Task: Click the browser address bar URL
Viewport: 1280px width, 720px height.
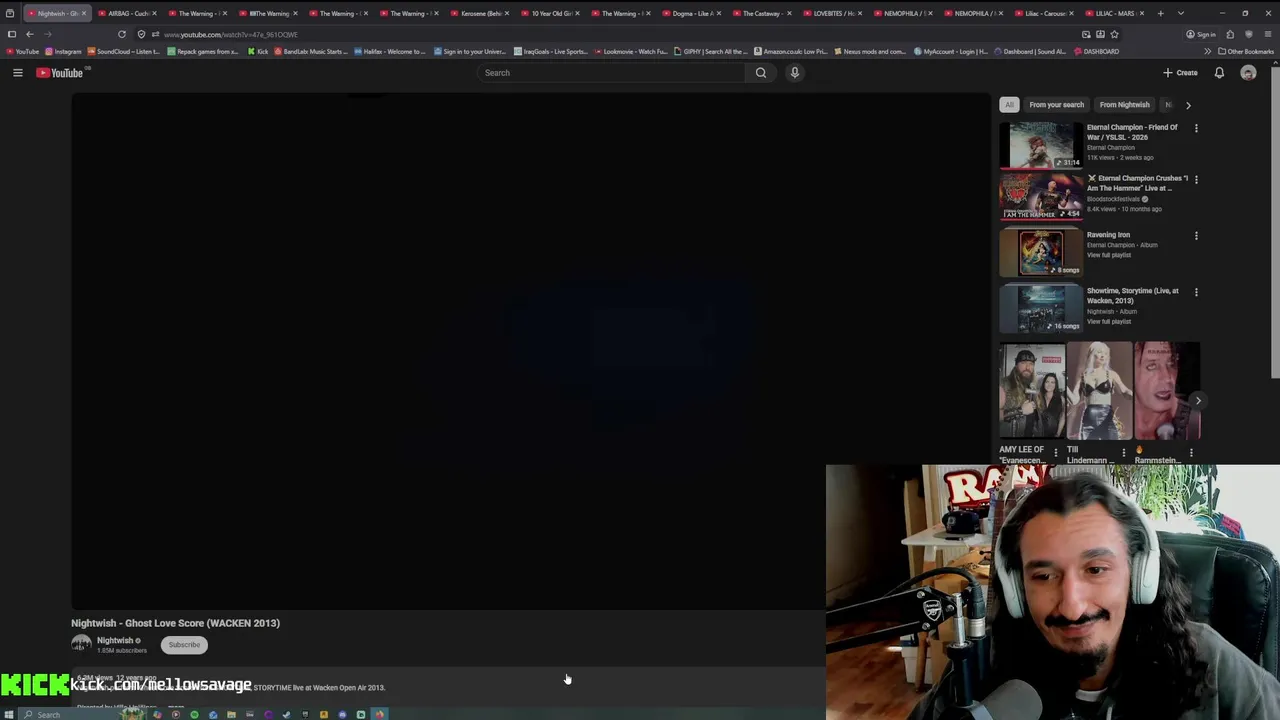Action: coord(231,35)
